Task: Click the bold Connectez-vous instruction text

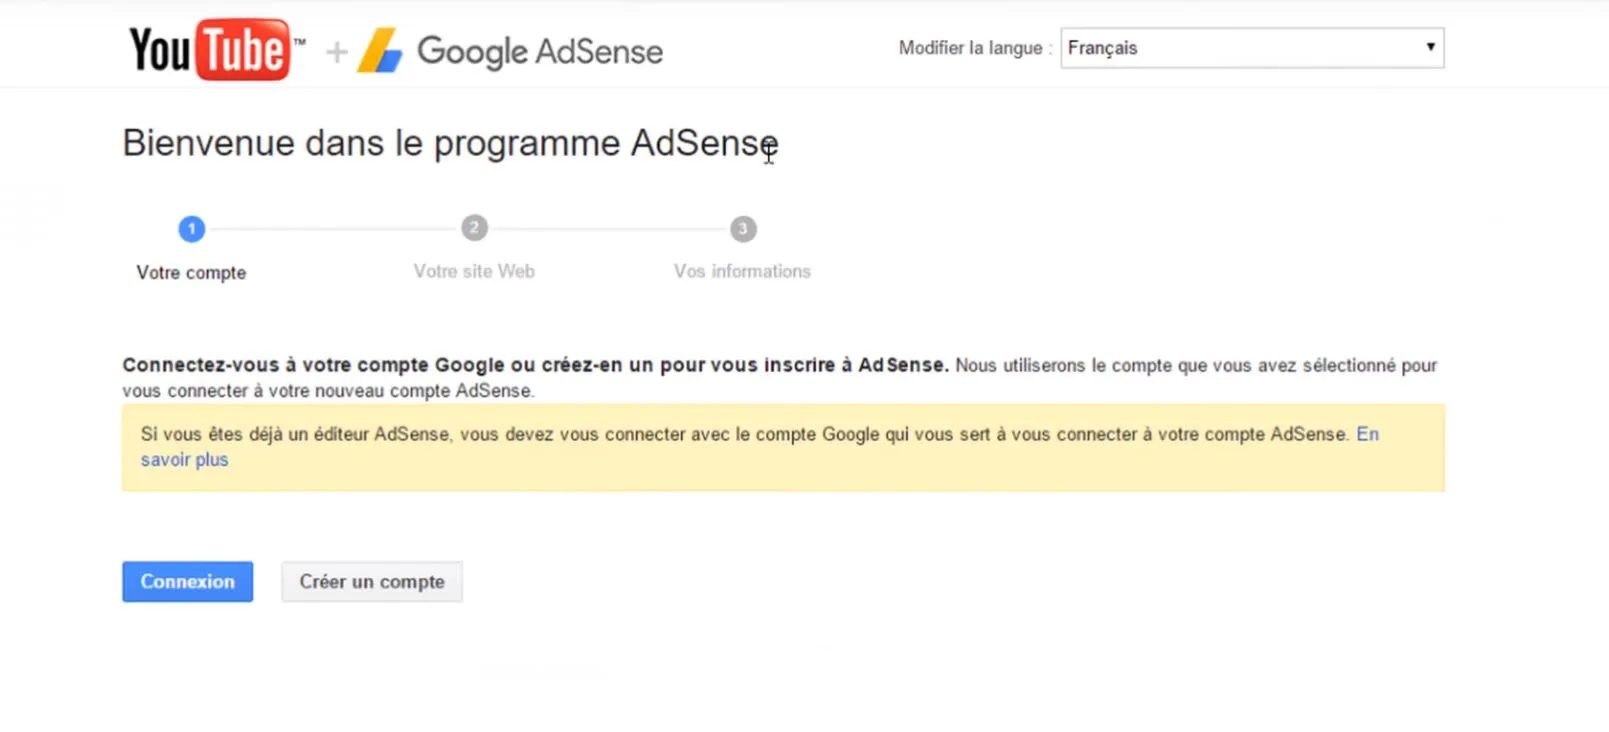Action: point(535,365)
